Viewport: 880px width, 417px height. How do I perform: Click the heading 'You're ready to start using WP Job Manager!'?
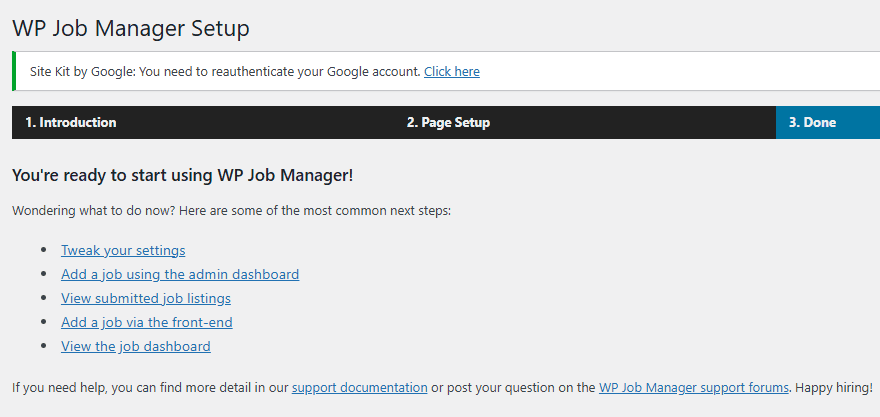pos(182,175)
